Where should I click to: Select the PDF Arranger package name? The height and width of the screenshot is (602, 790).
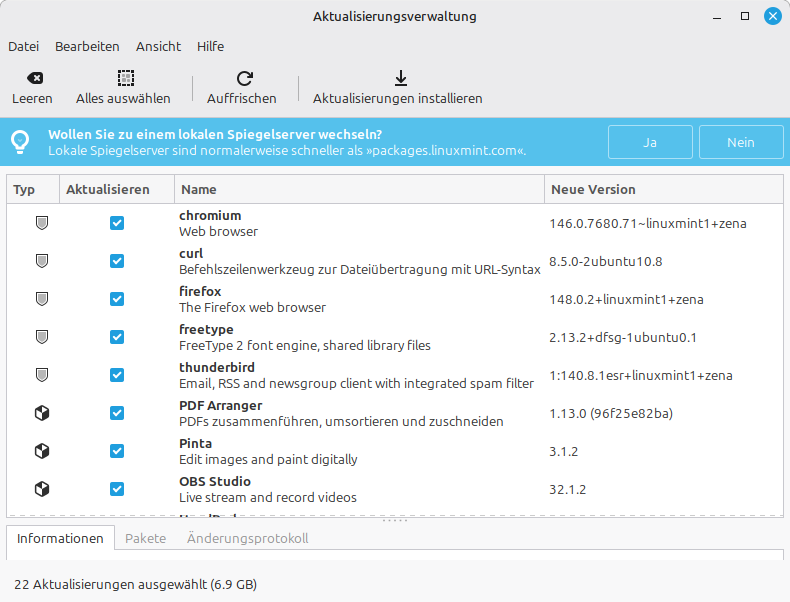pos(221,406)
